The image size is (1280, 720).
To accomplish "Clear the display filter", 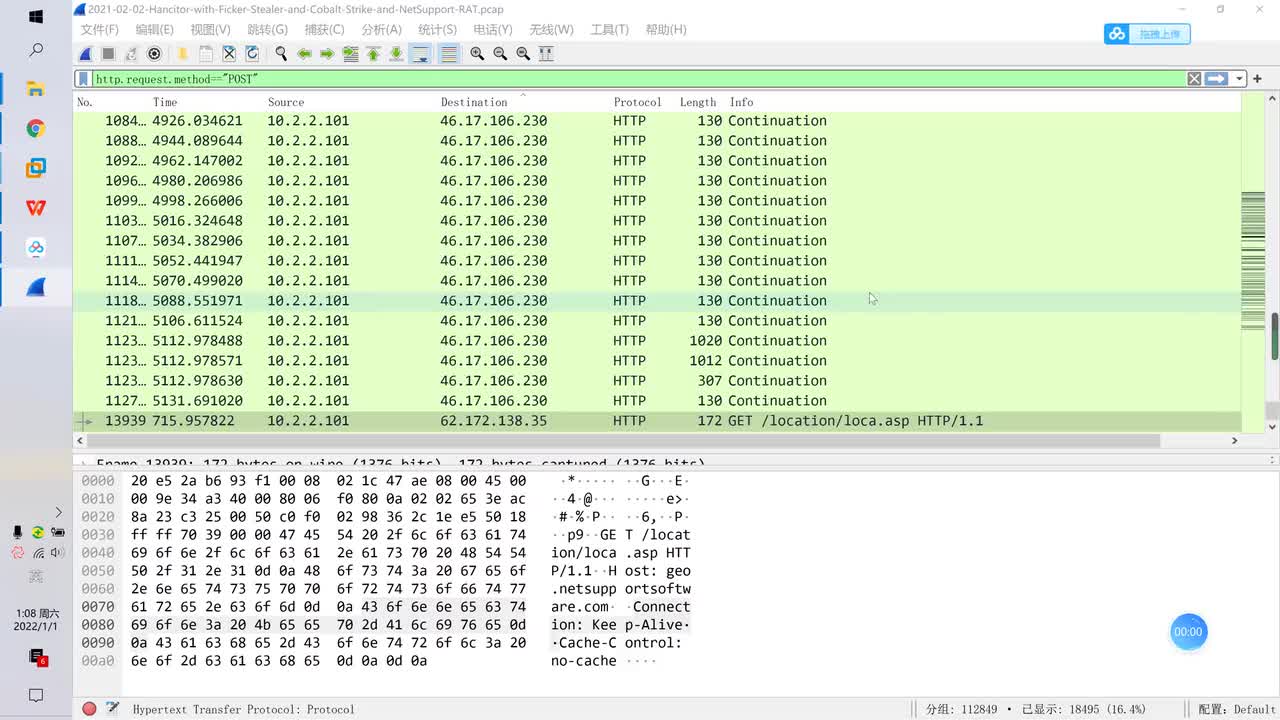I will pyautogui.click(x=1194, y=79).
